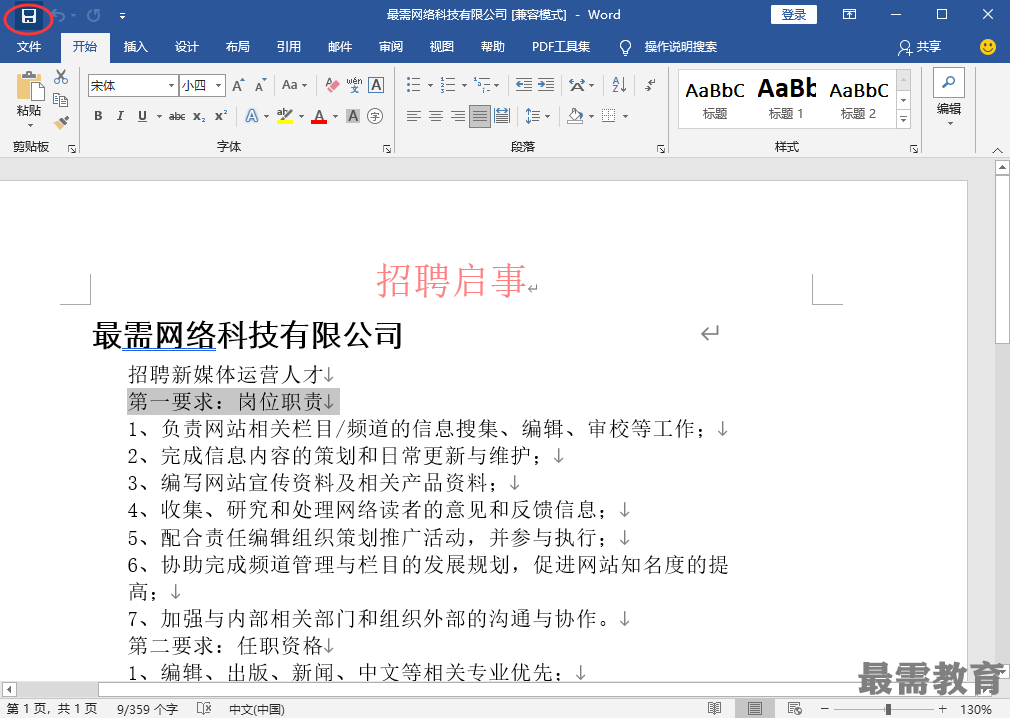
Task: Switch to the 审阅 Review tab
Action: pos(391,46)
